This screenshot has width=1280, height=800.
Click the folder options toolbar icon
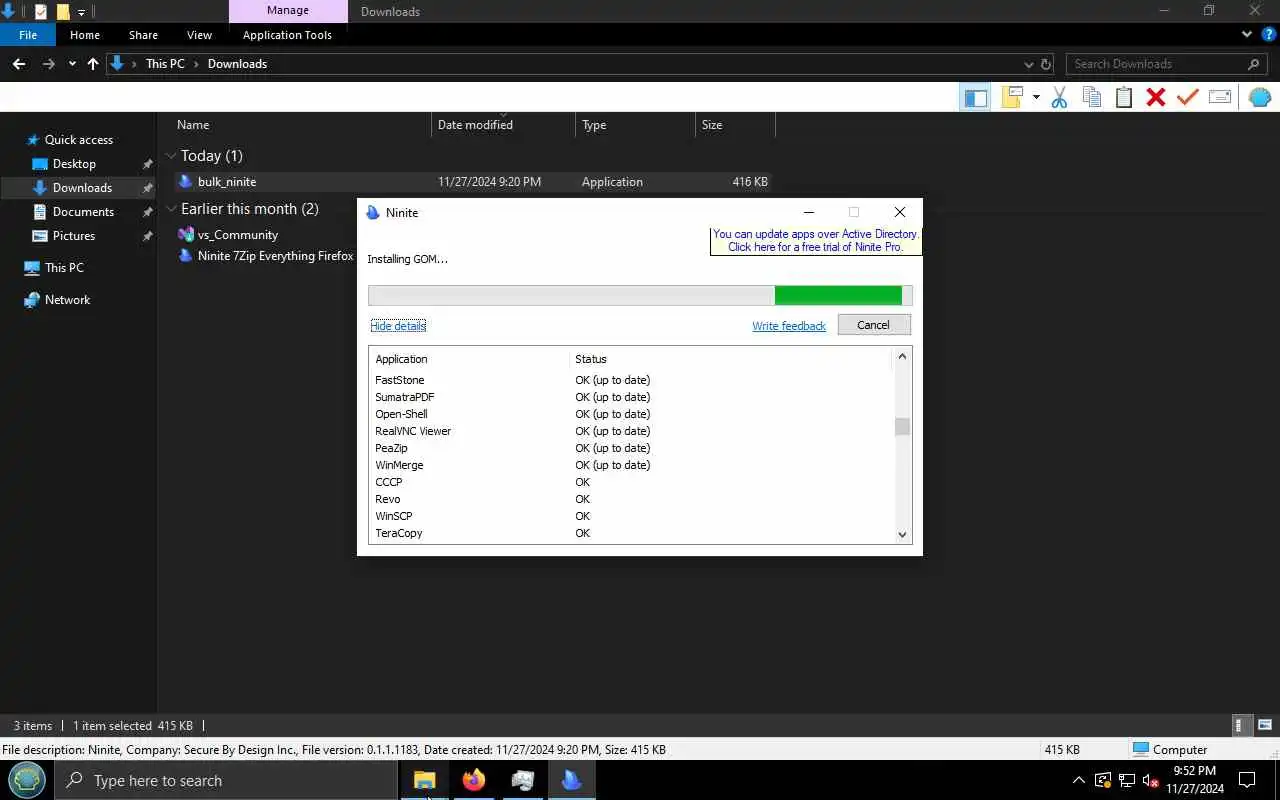pyautogui.click(x=1013, y=97)
